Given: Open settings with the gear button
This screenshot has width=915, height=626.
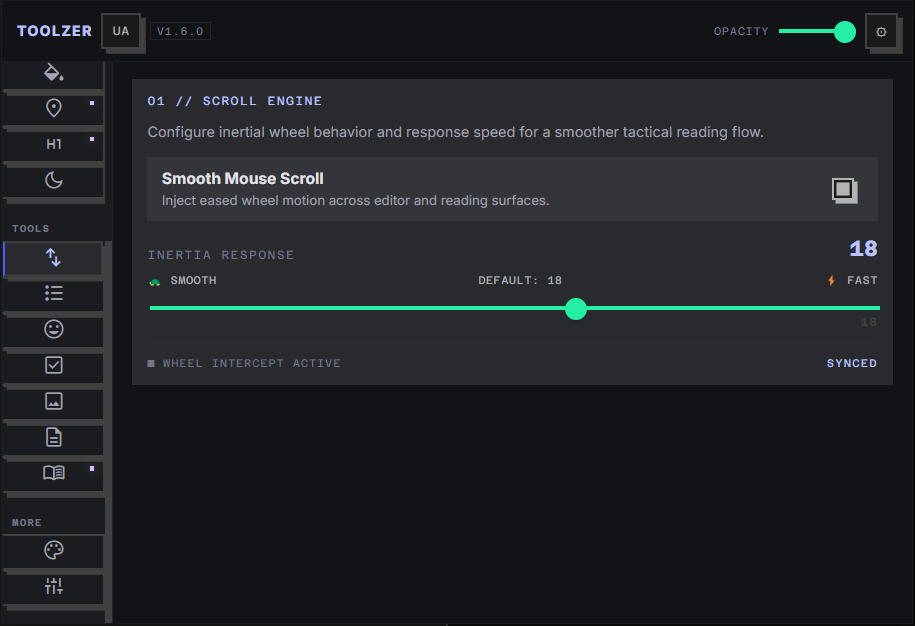Looking at the screenshot, I should [881, 32].
